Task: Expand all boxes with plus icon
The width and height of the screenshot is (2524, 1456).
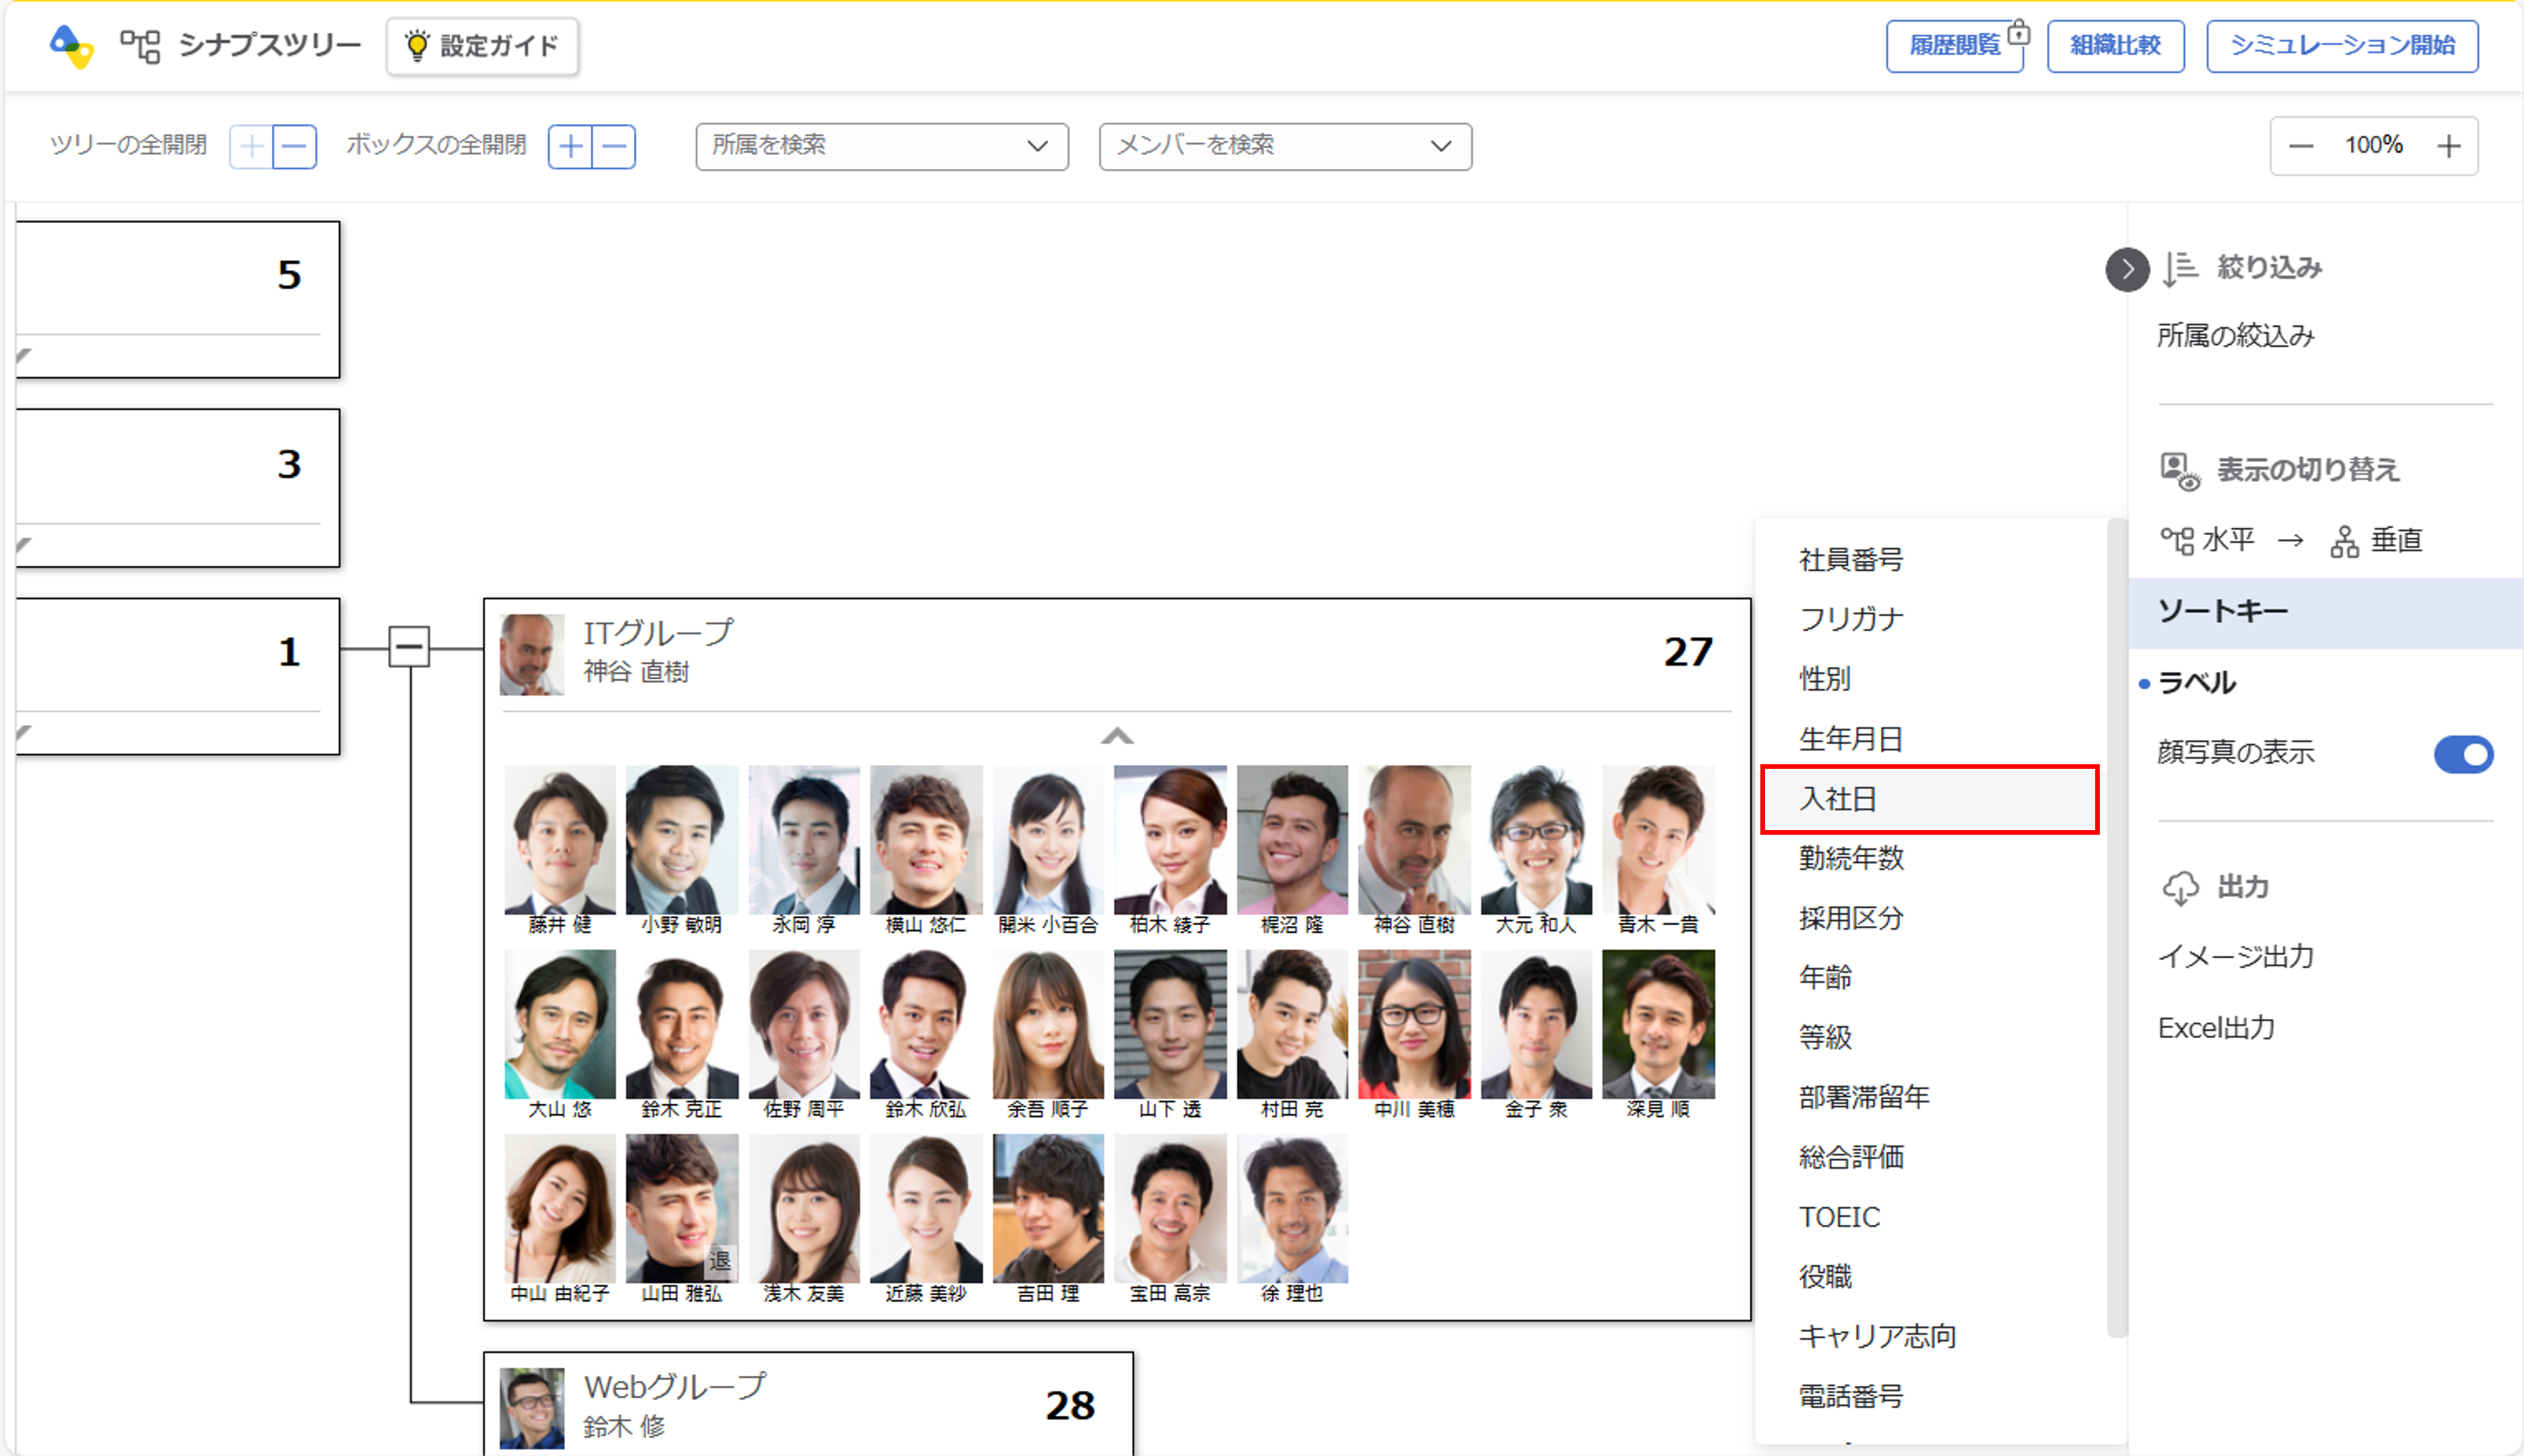Action: click(570, 147)
